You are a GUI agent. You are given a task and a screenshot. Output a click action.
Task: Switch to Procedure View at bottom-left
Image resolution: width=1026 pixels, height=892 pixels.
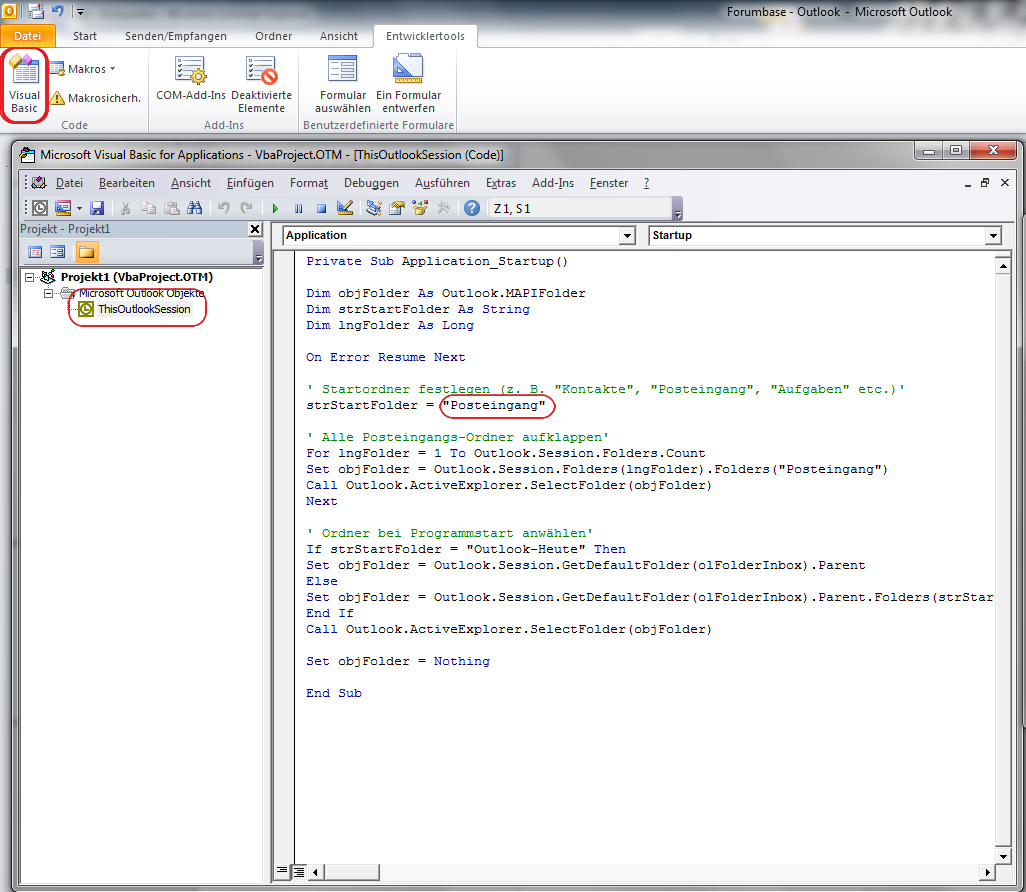coord(282,871)
